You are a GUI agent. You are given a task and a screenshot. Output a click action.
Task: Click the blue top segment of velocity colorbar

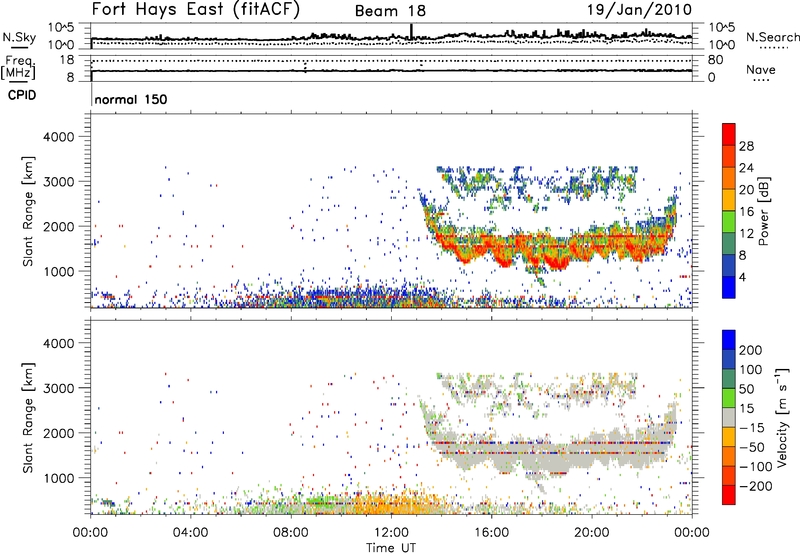tap(729, 340)
